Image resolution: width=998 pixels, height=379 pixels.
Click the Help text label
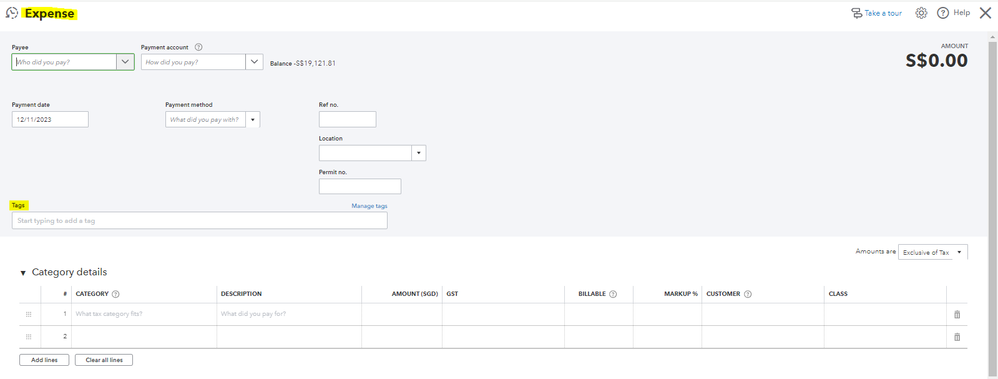(962, 13)
